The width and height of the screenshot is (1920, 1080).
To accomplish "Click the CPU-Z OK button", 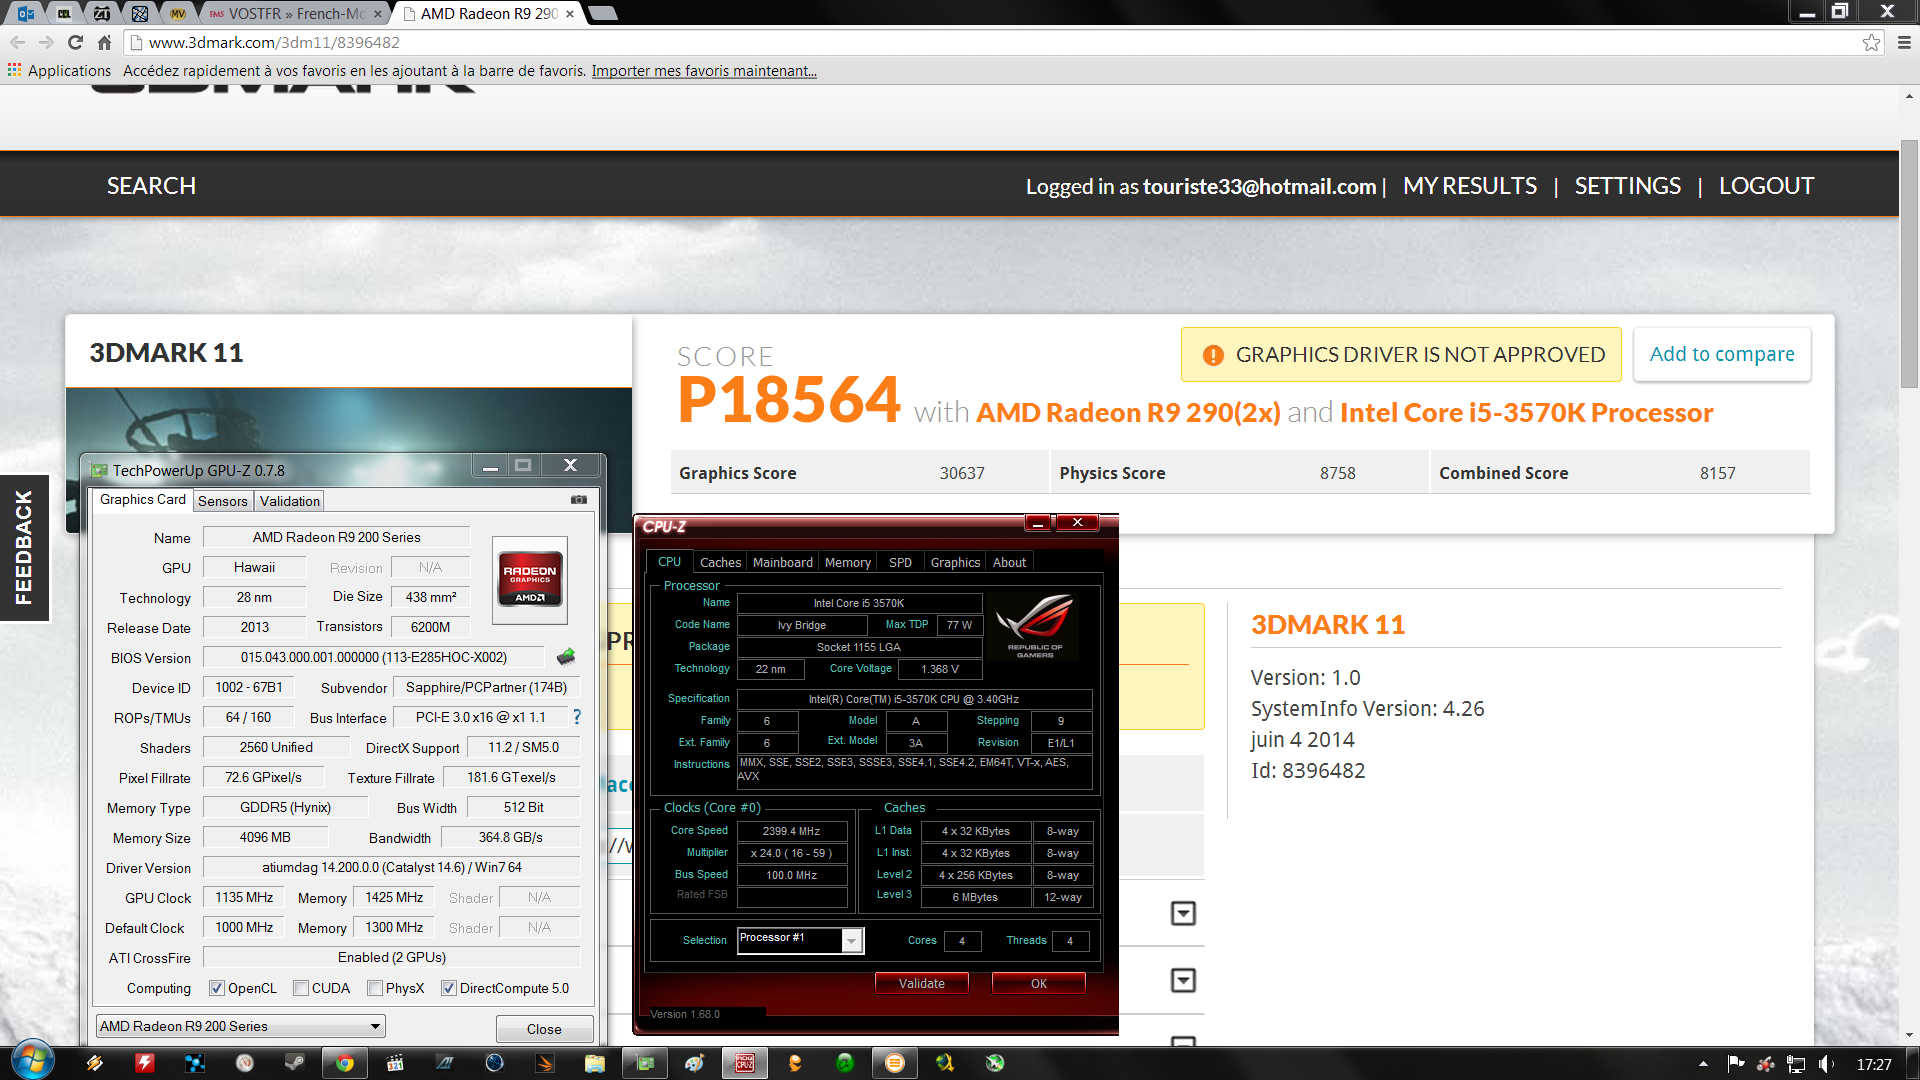I will tap(1039, 983).
